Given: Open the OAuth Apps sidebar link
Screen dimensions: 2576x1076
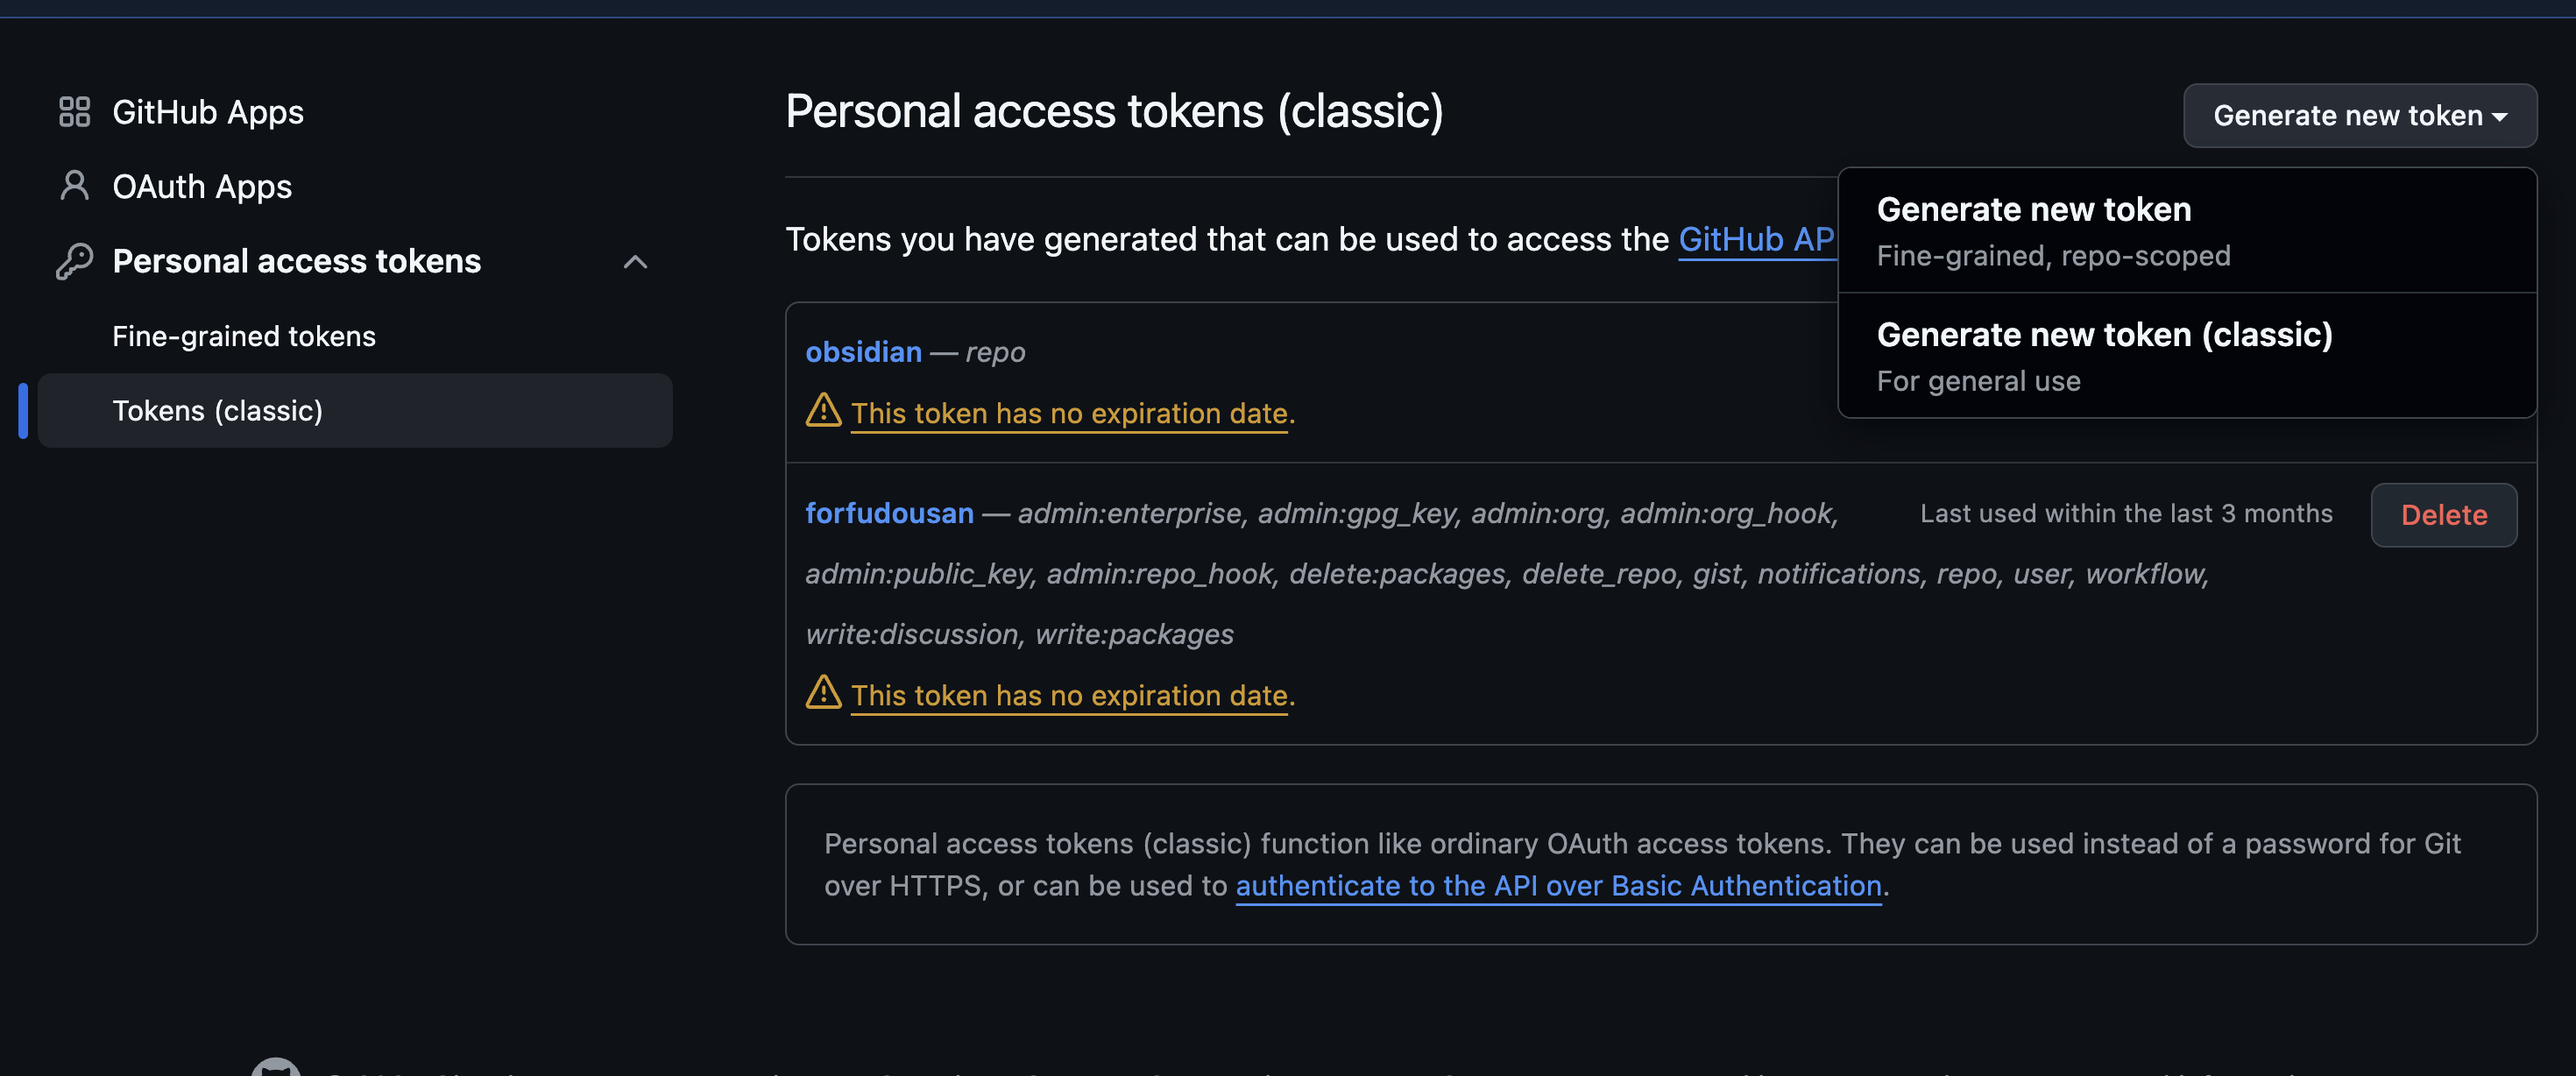Looking at the screenshot, I should pyautogui.click(x=202, y=186).
